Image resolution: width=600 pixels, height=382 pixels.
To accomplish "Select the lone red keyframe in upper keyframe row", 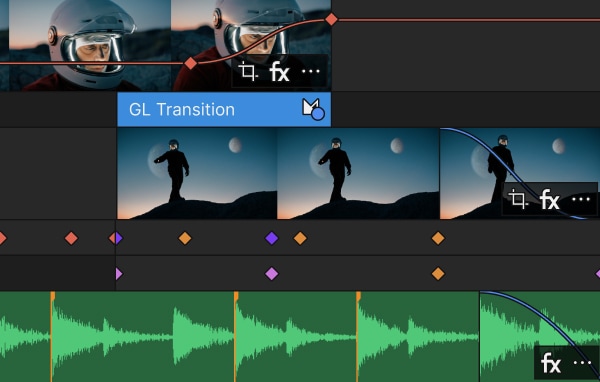I will [71, 238].
